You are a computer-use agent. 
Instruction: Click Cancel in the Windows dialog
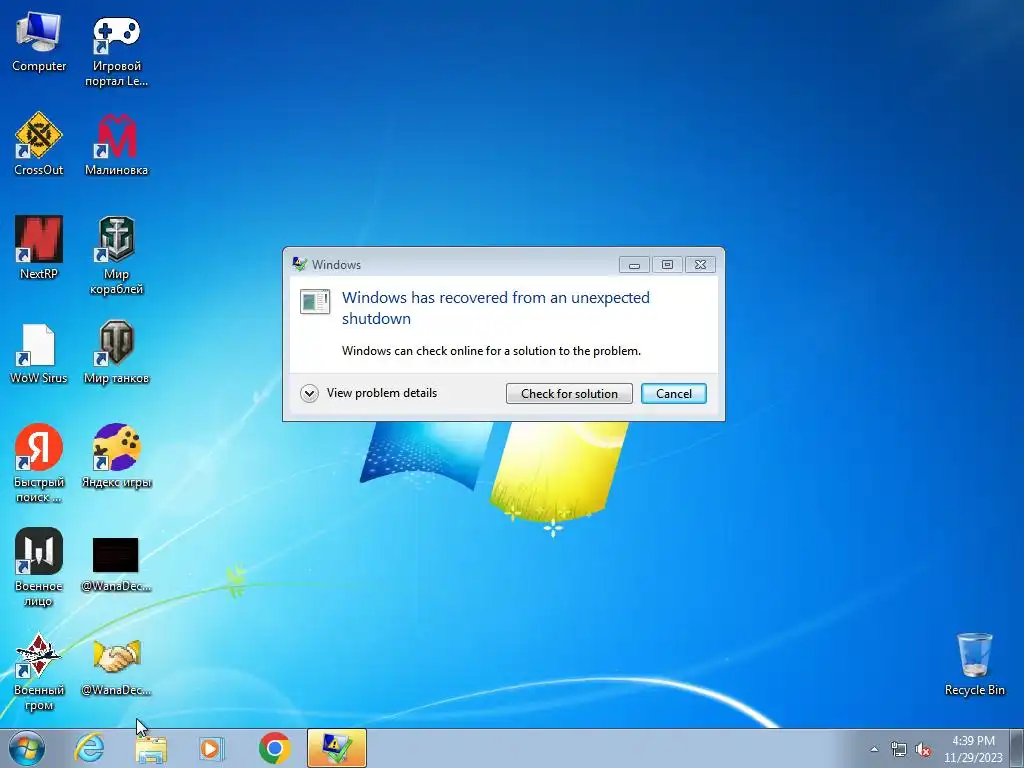(673, 393)
